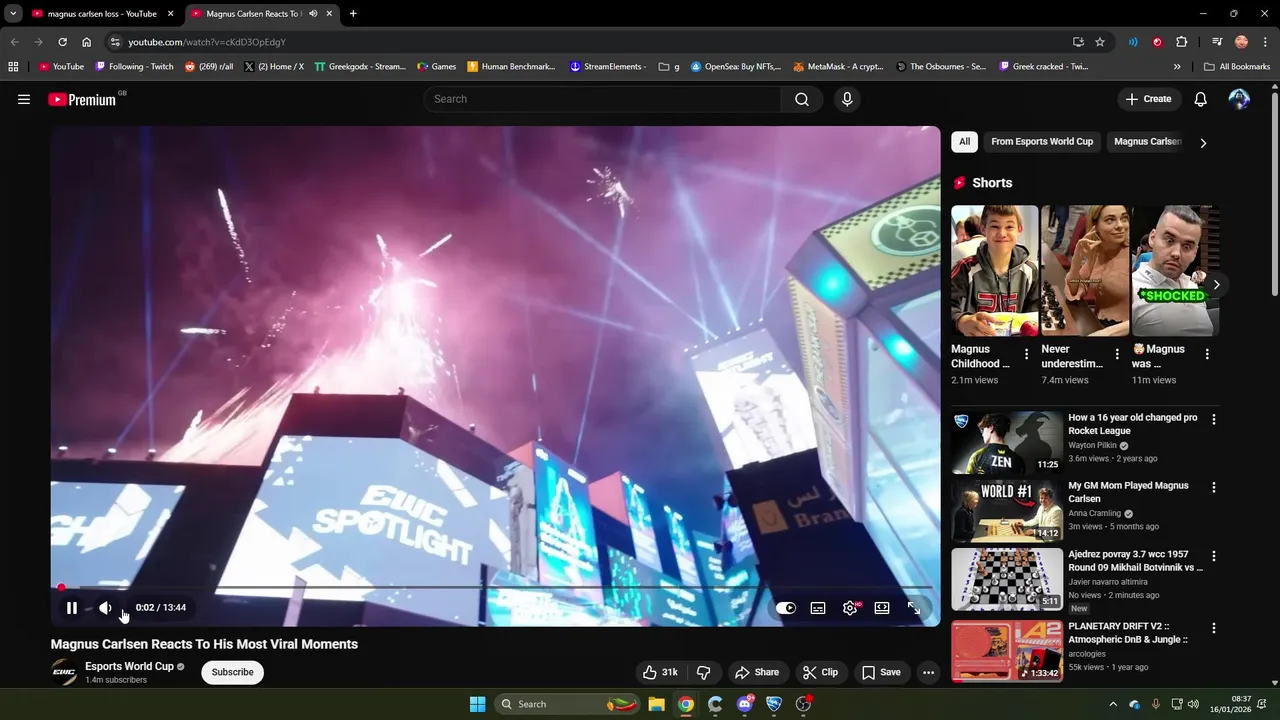1280x720 pixels.
Task: Click the search magnifier button
Action: click(x=802, y=99)
